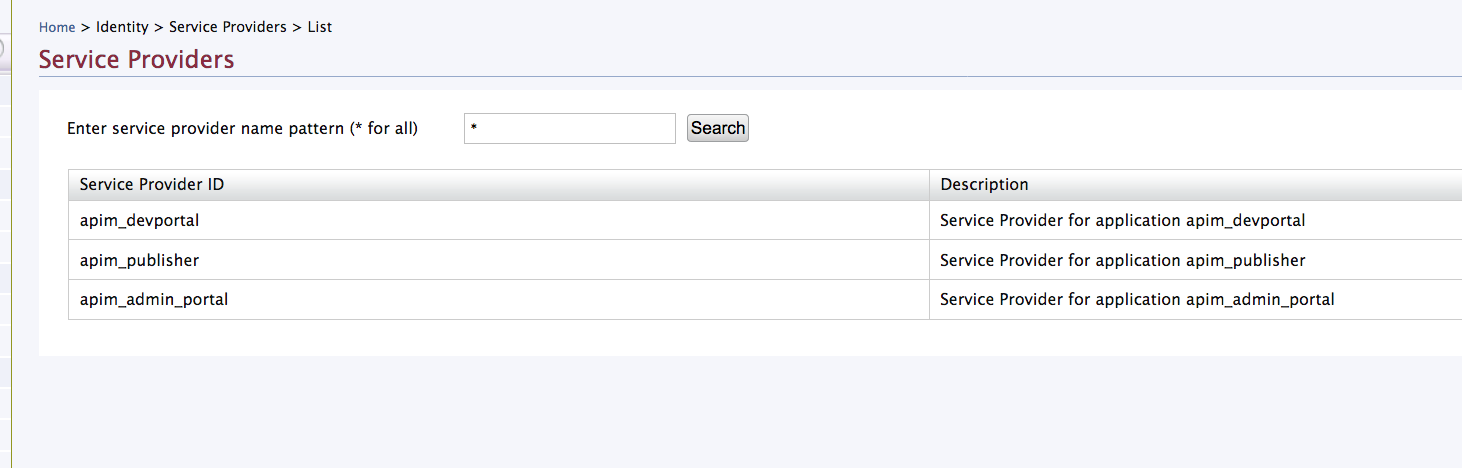Click the description for application apim_admin_portal
The width and height of the screenshot is (1462, 468).
[1137, 299]
